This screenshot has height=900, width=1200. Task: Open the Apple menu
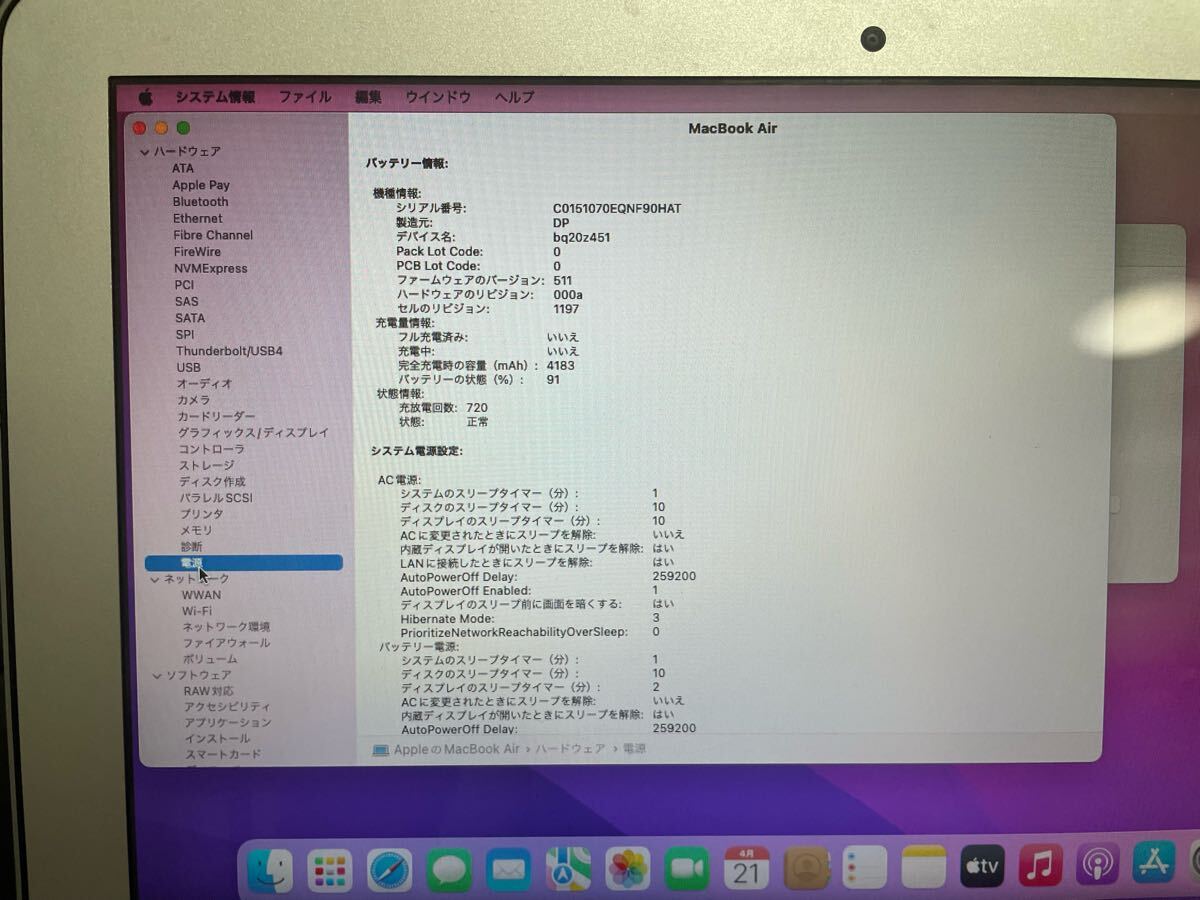(x=145, y=97)
